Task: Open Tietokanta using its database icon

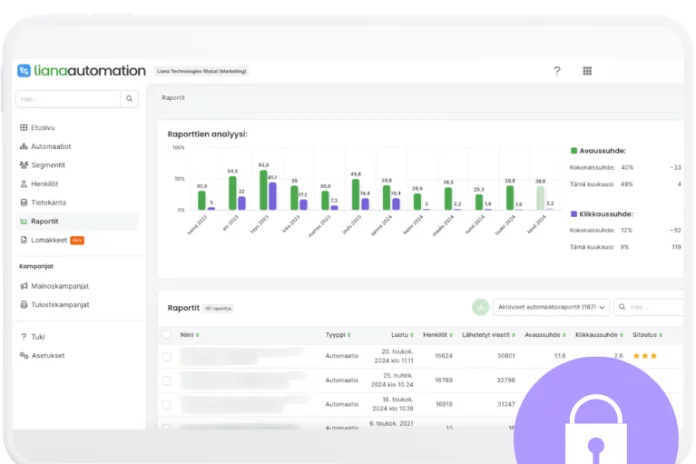Action: [x=23, y=202]
